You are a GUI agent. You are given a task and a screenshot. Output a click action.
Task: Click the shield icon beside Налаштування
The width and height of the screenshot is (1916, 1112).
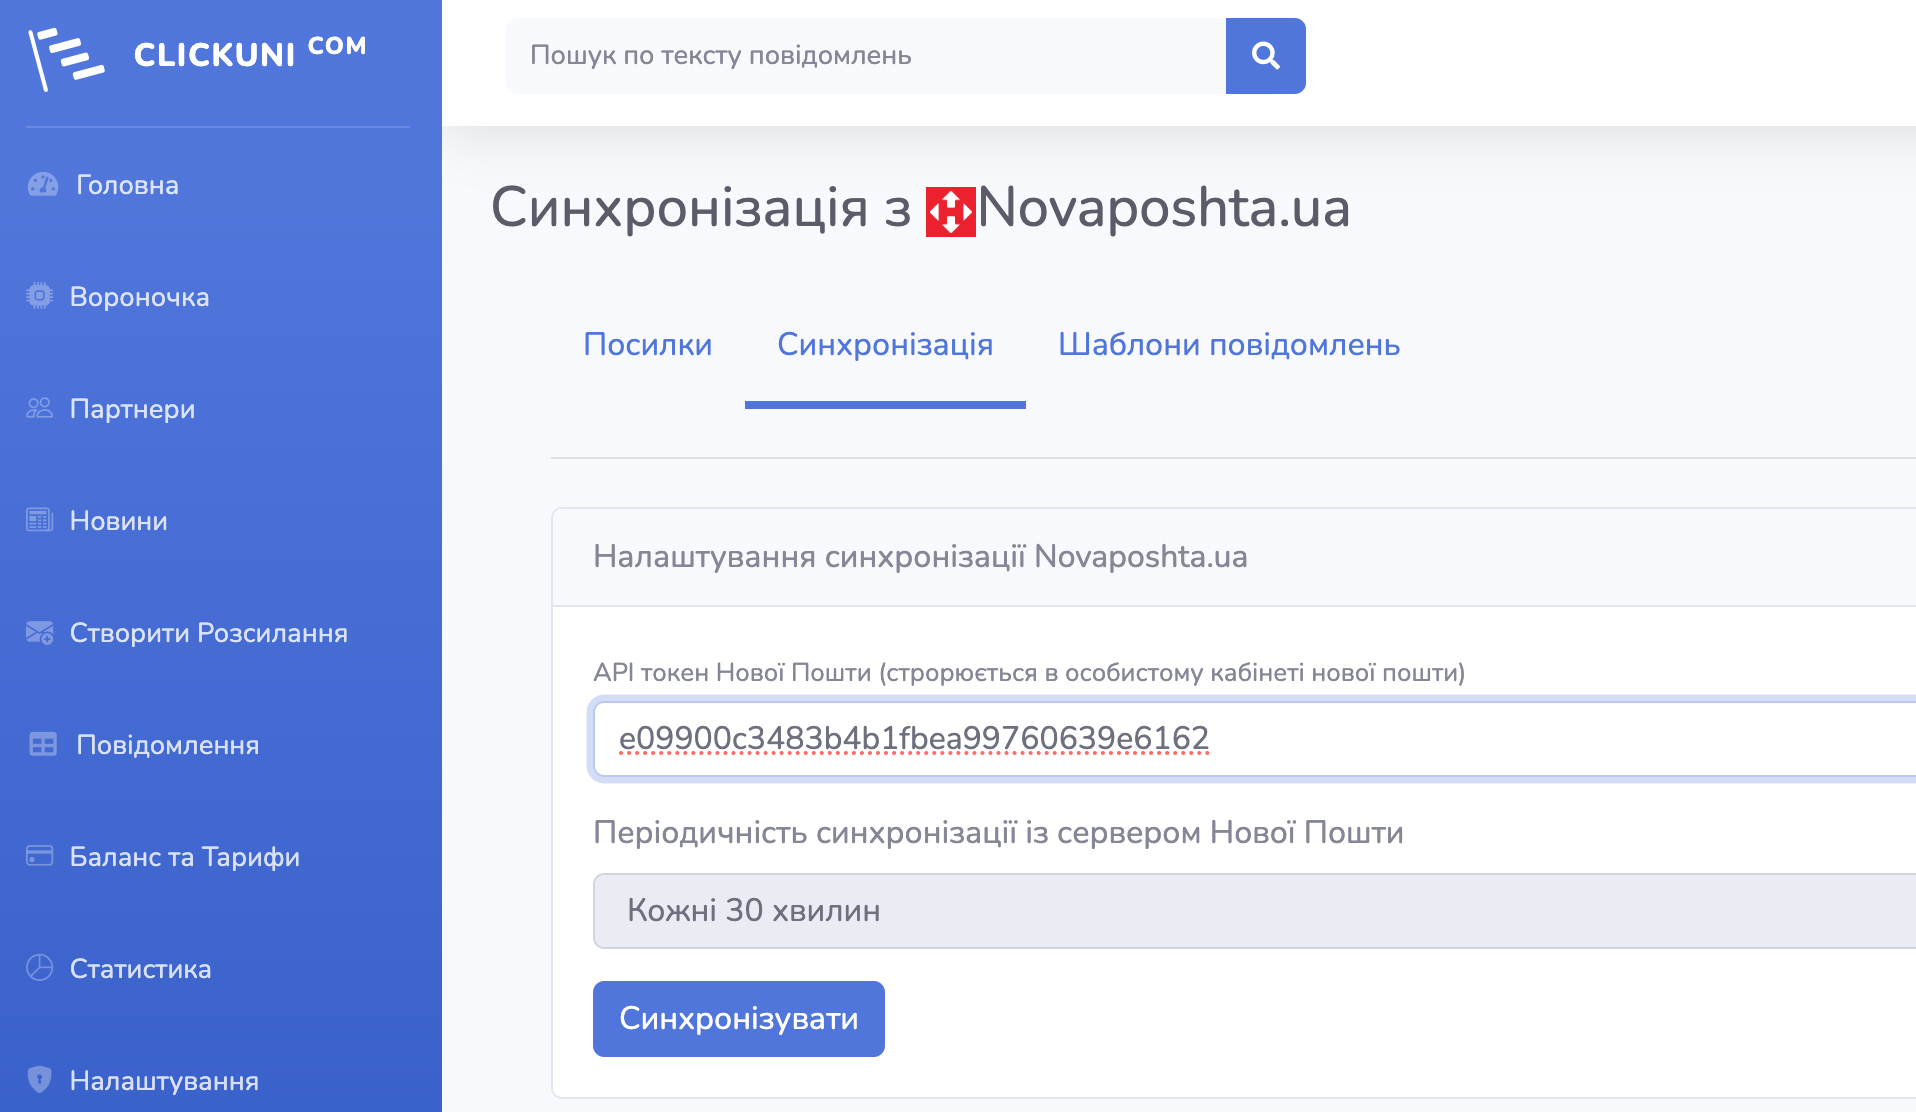[40, 1079]
